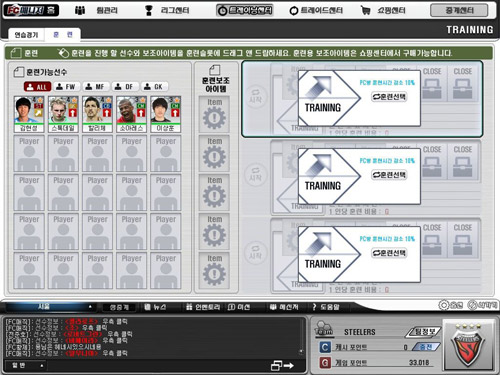The width and height of the screenshot is (500, 375).
Task: Expand the chat type dropdown
Action: tap(25, 365)
